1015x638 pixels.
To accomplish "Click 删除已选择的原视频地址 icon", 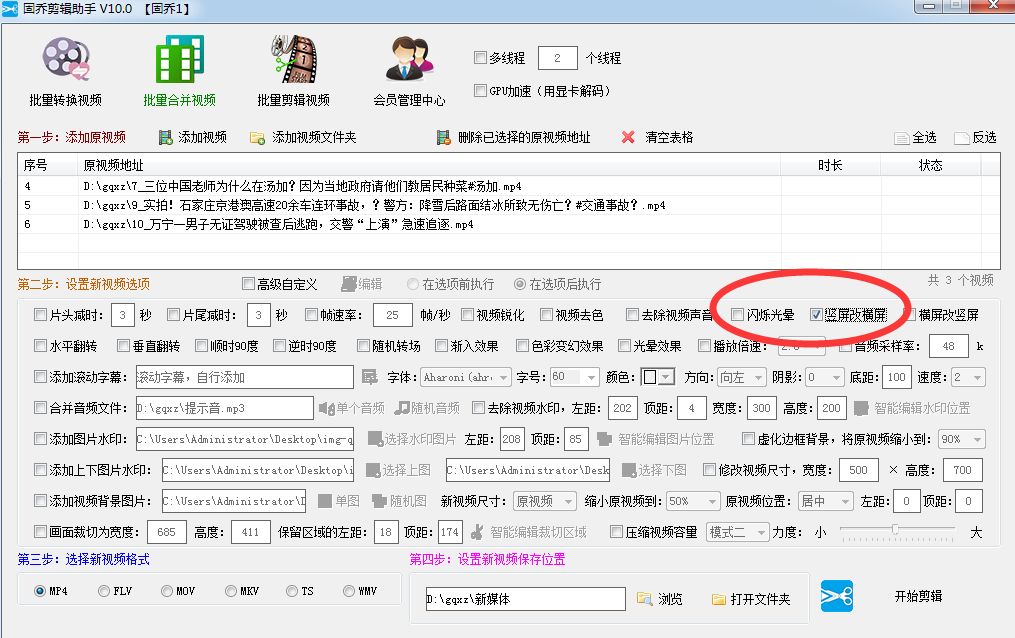I will point(443,137).
